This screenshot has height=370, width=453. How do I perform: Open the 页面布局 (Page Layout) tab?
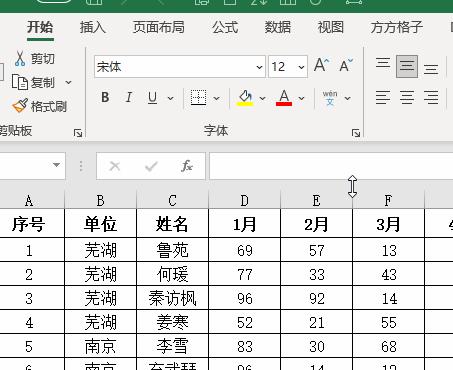(x=159, y=27)
